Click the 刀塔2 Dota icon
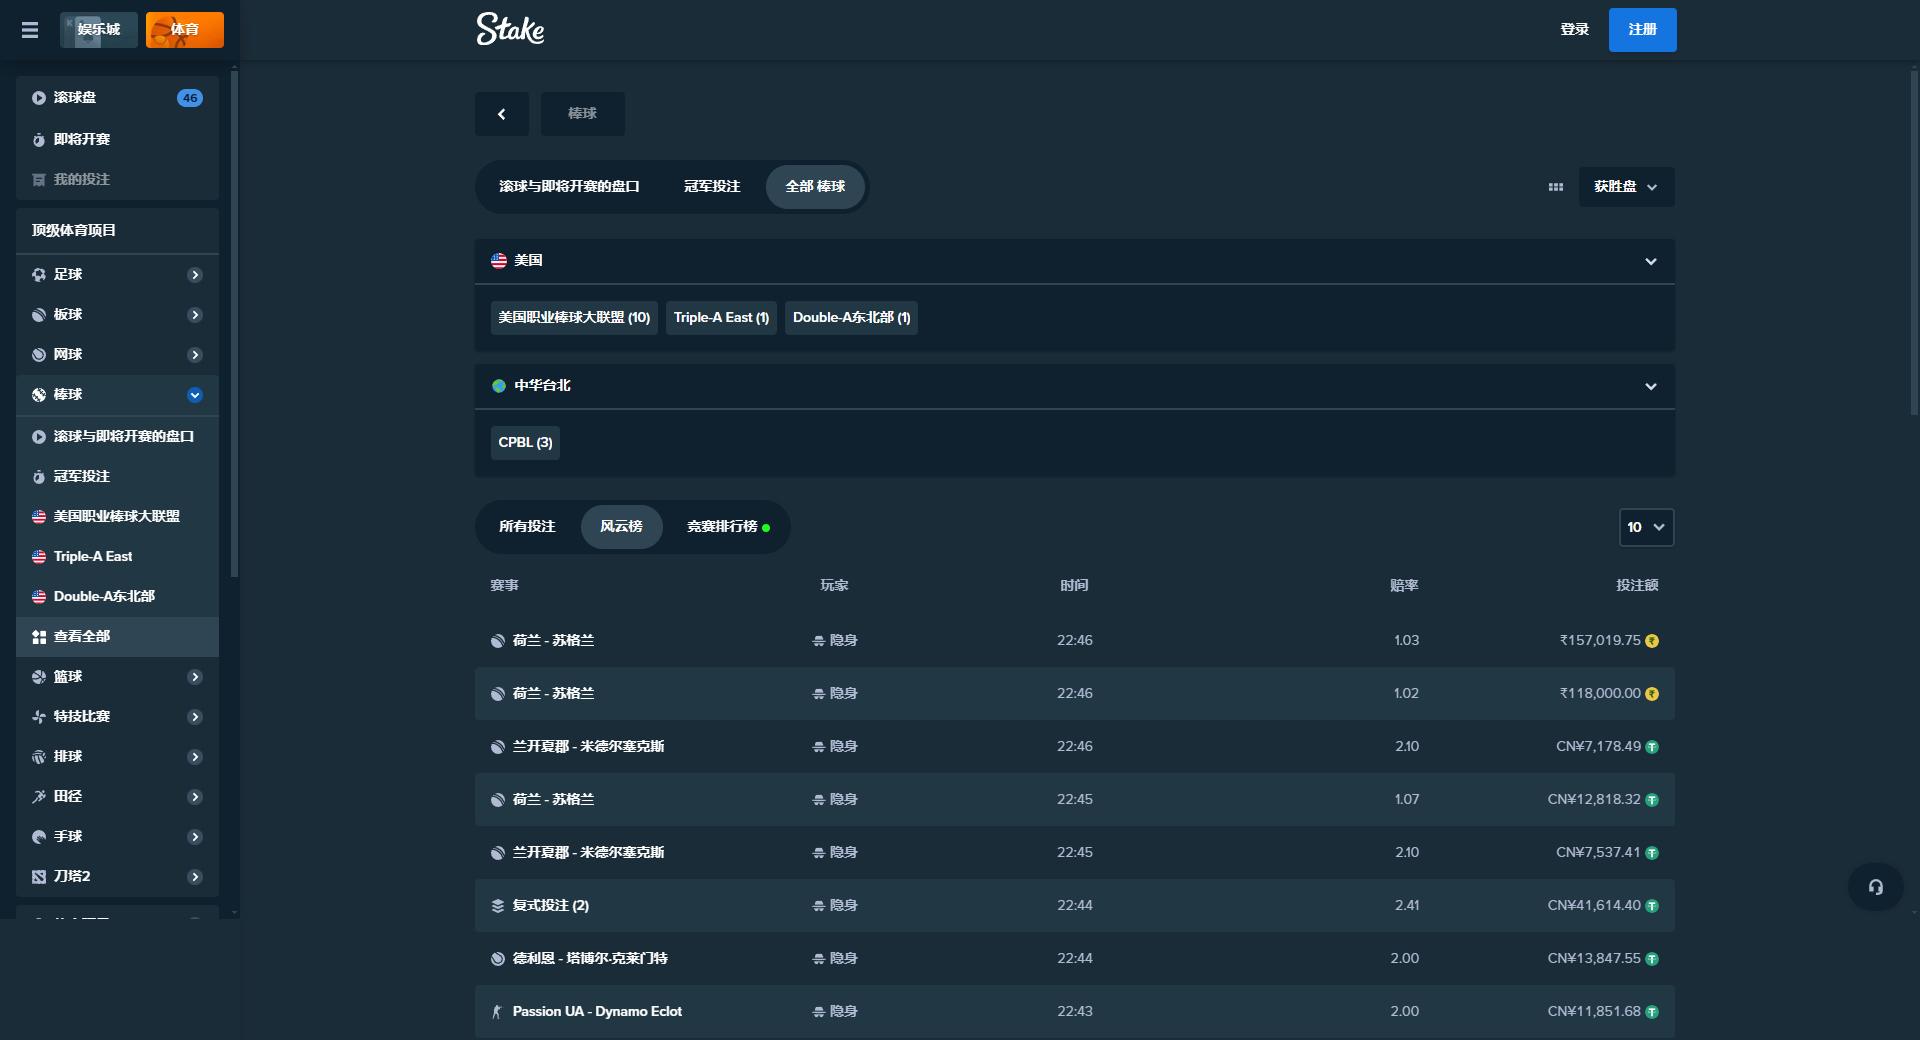Viewport: 1920px width, 1040px height. tap(38, 877)
